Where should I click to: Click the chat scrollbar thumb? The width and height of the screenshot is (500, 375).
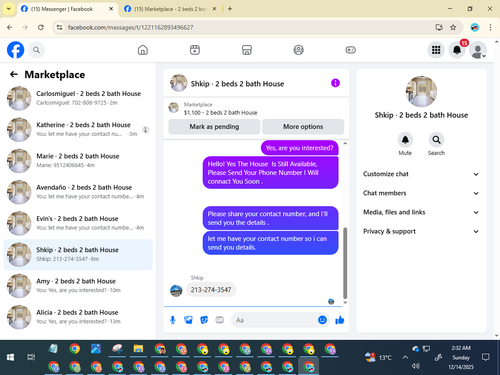click(345, 263)
